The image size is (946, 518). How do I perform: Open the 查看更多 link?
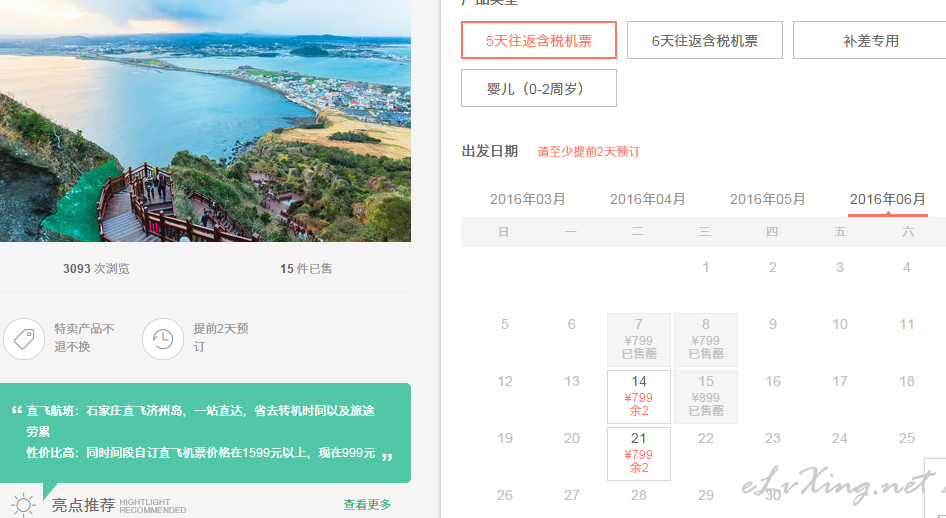(367, 504)
